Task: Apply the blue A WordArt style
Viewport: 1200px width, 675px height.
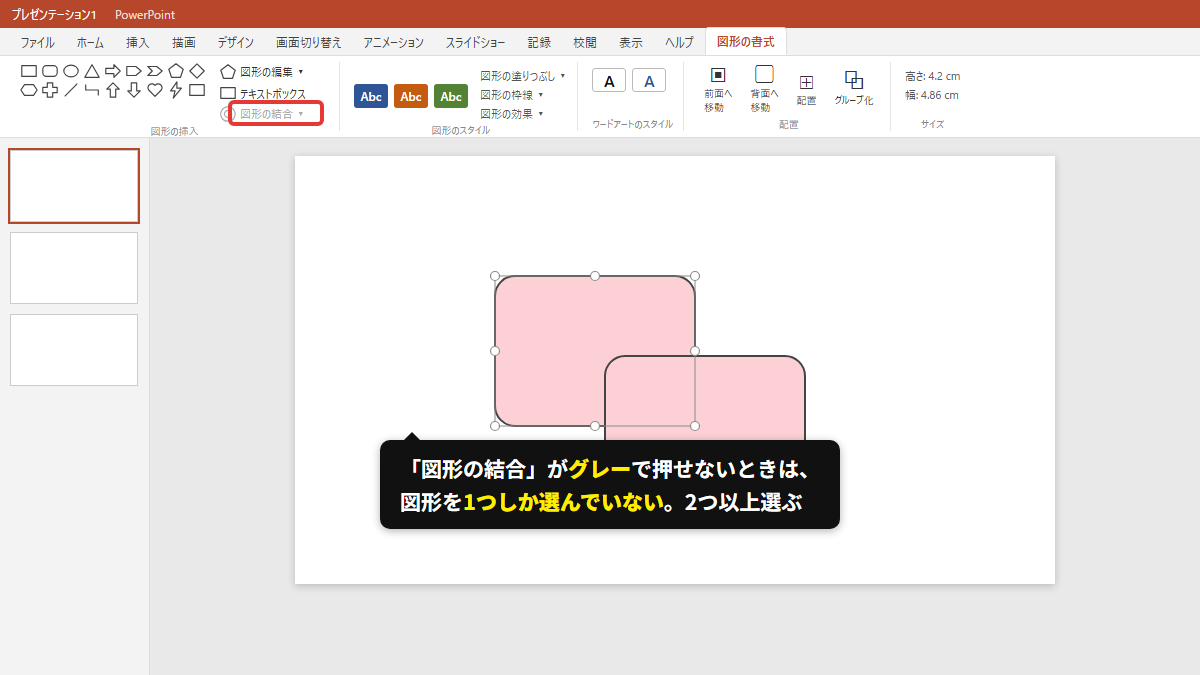Action: 649,81
